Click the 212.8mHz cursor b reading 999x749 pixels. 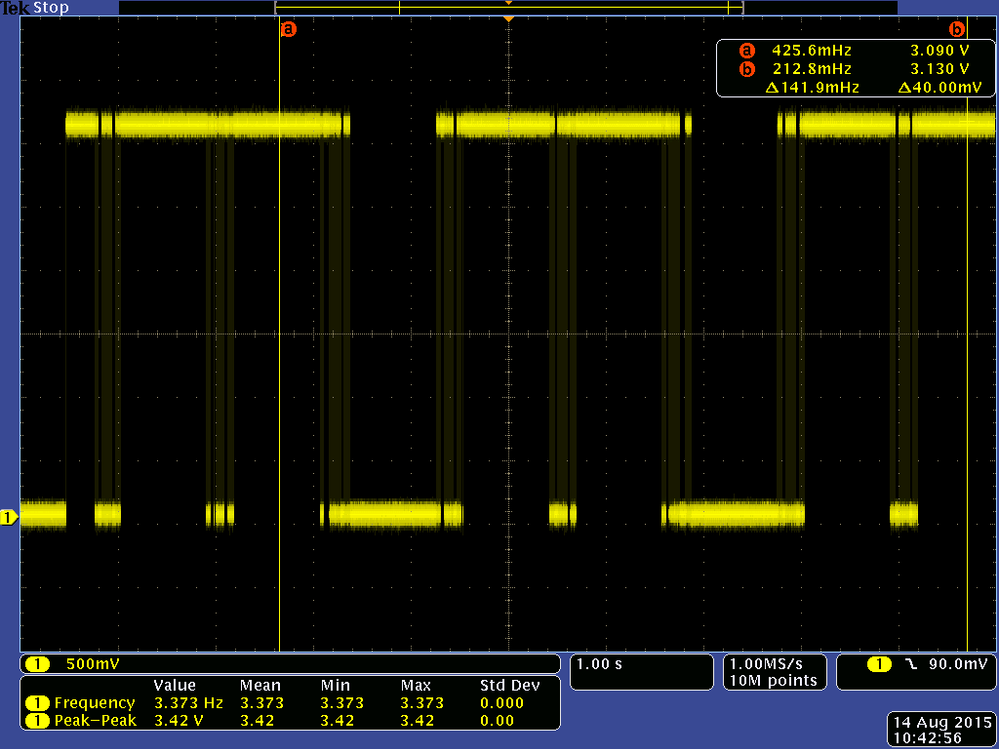pyautogui.click(x=811, y=69)
